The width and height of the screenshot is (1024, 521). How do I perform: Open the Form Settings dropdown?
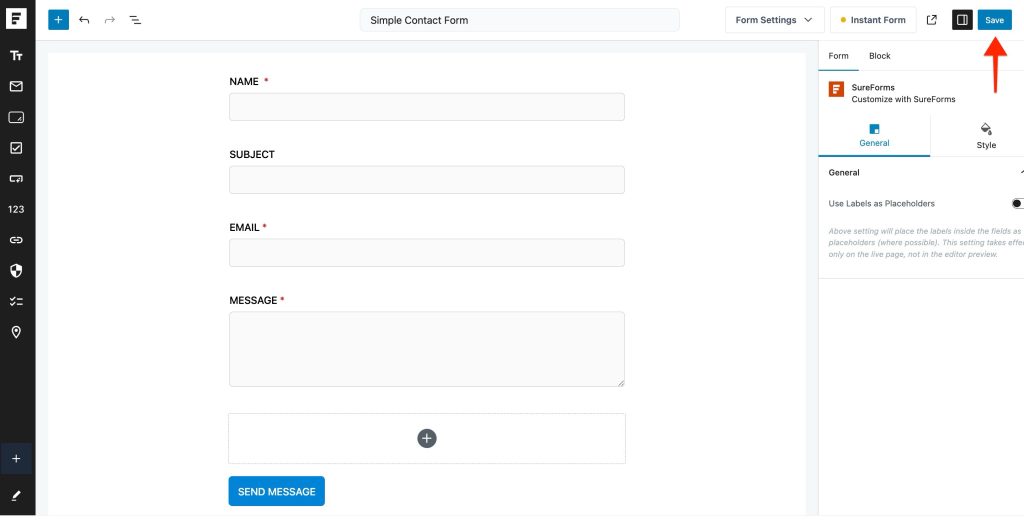click(x=774, y=20)
